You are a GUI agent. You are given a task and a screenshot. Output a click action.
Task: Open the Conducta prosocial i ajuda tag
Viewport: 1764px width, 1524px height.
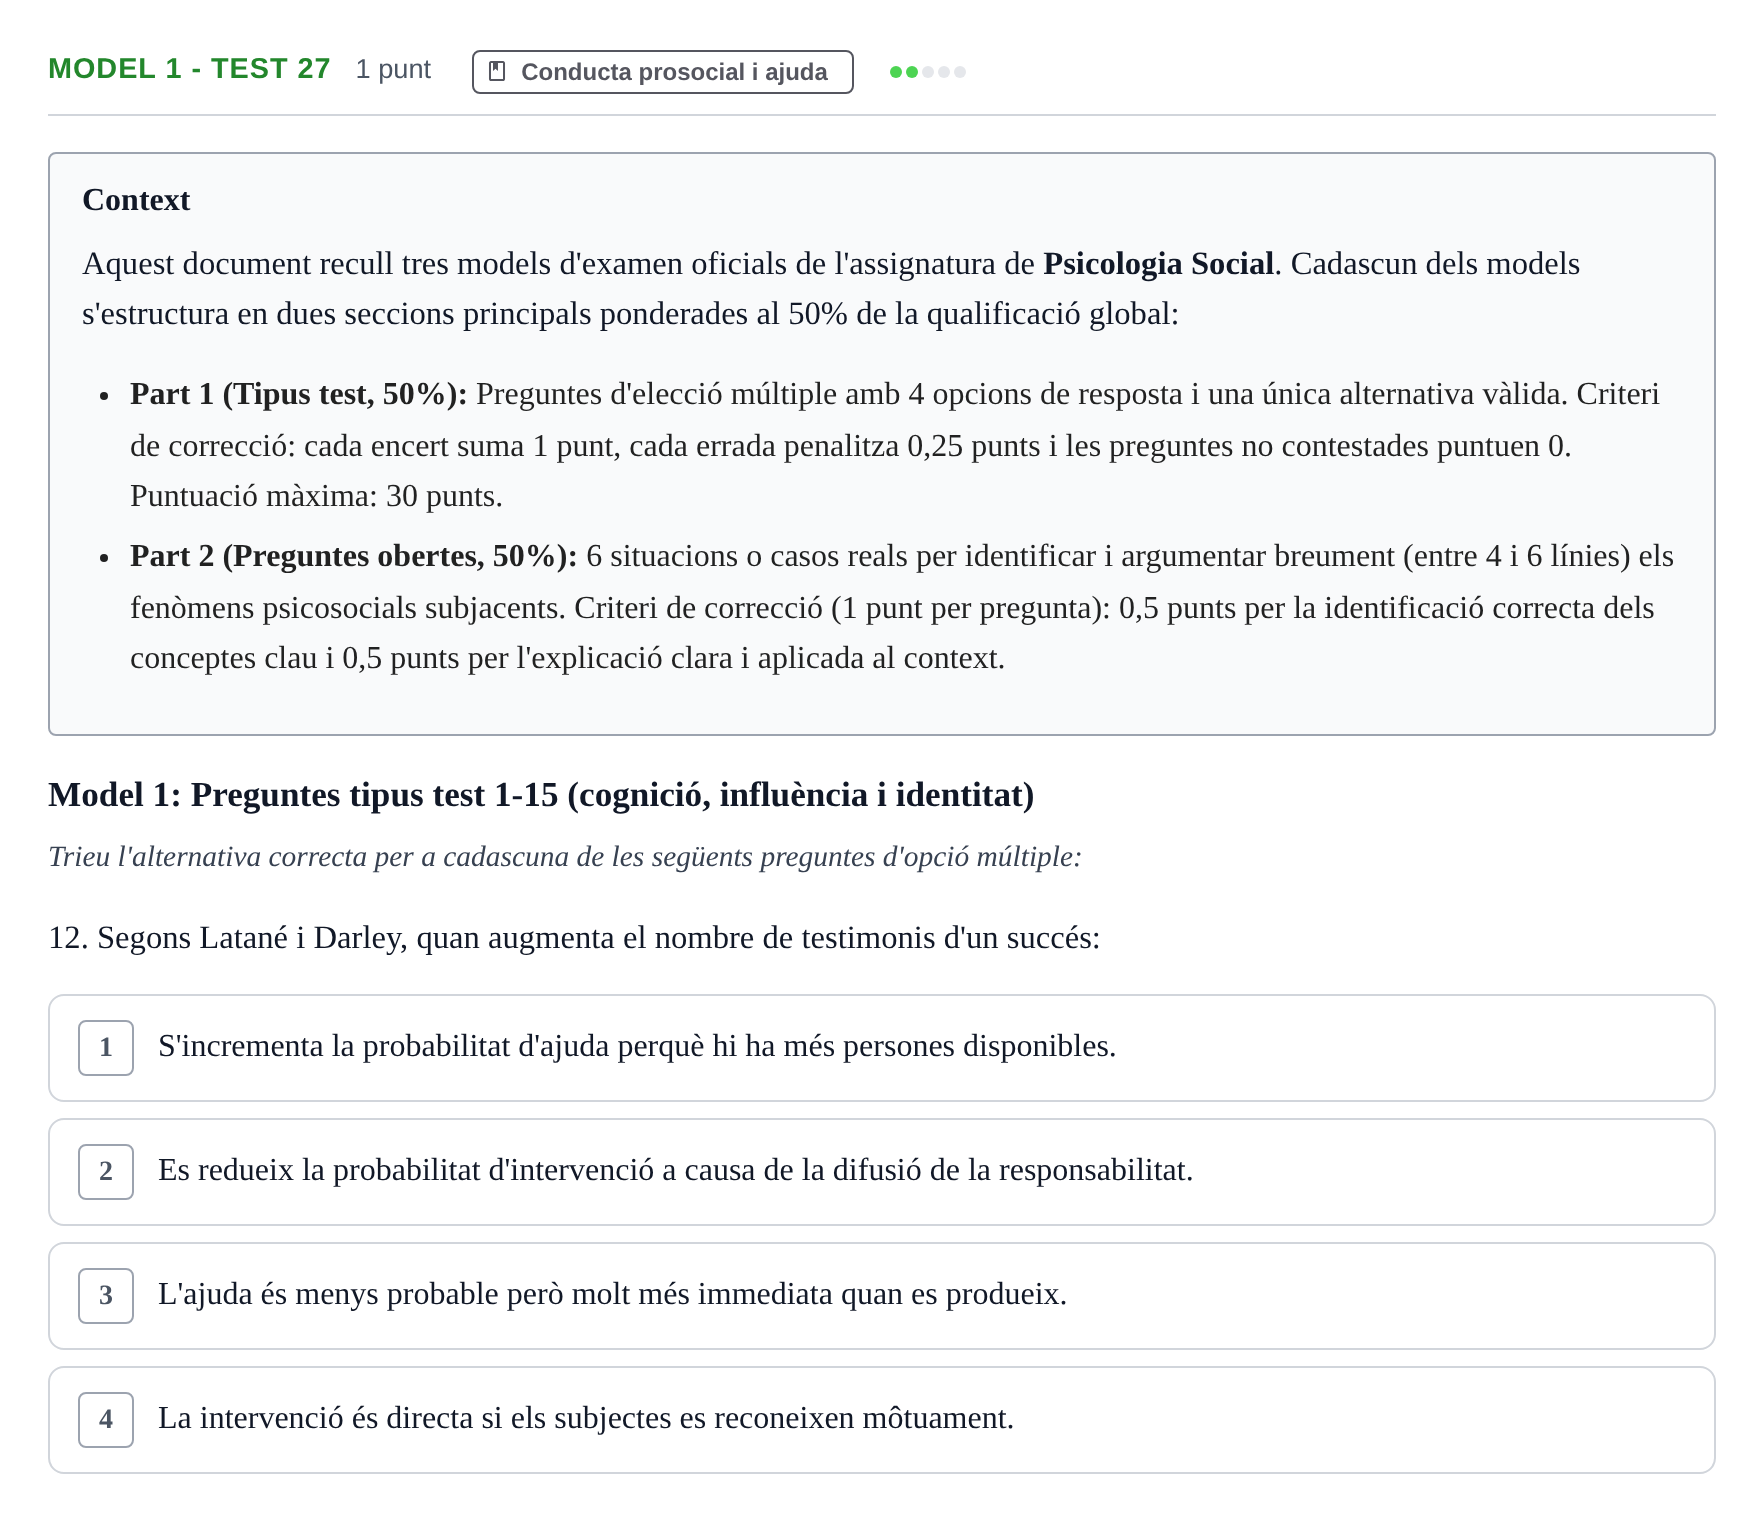click(662, 72)
